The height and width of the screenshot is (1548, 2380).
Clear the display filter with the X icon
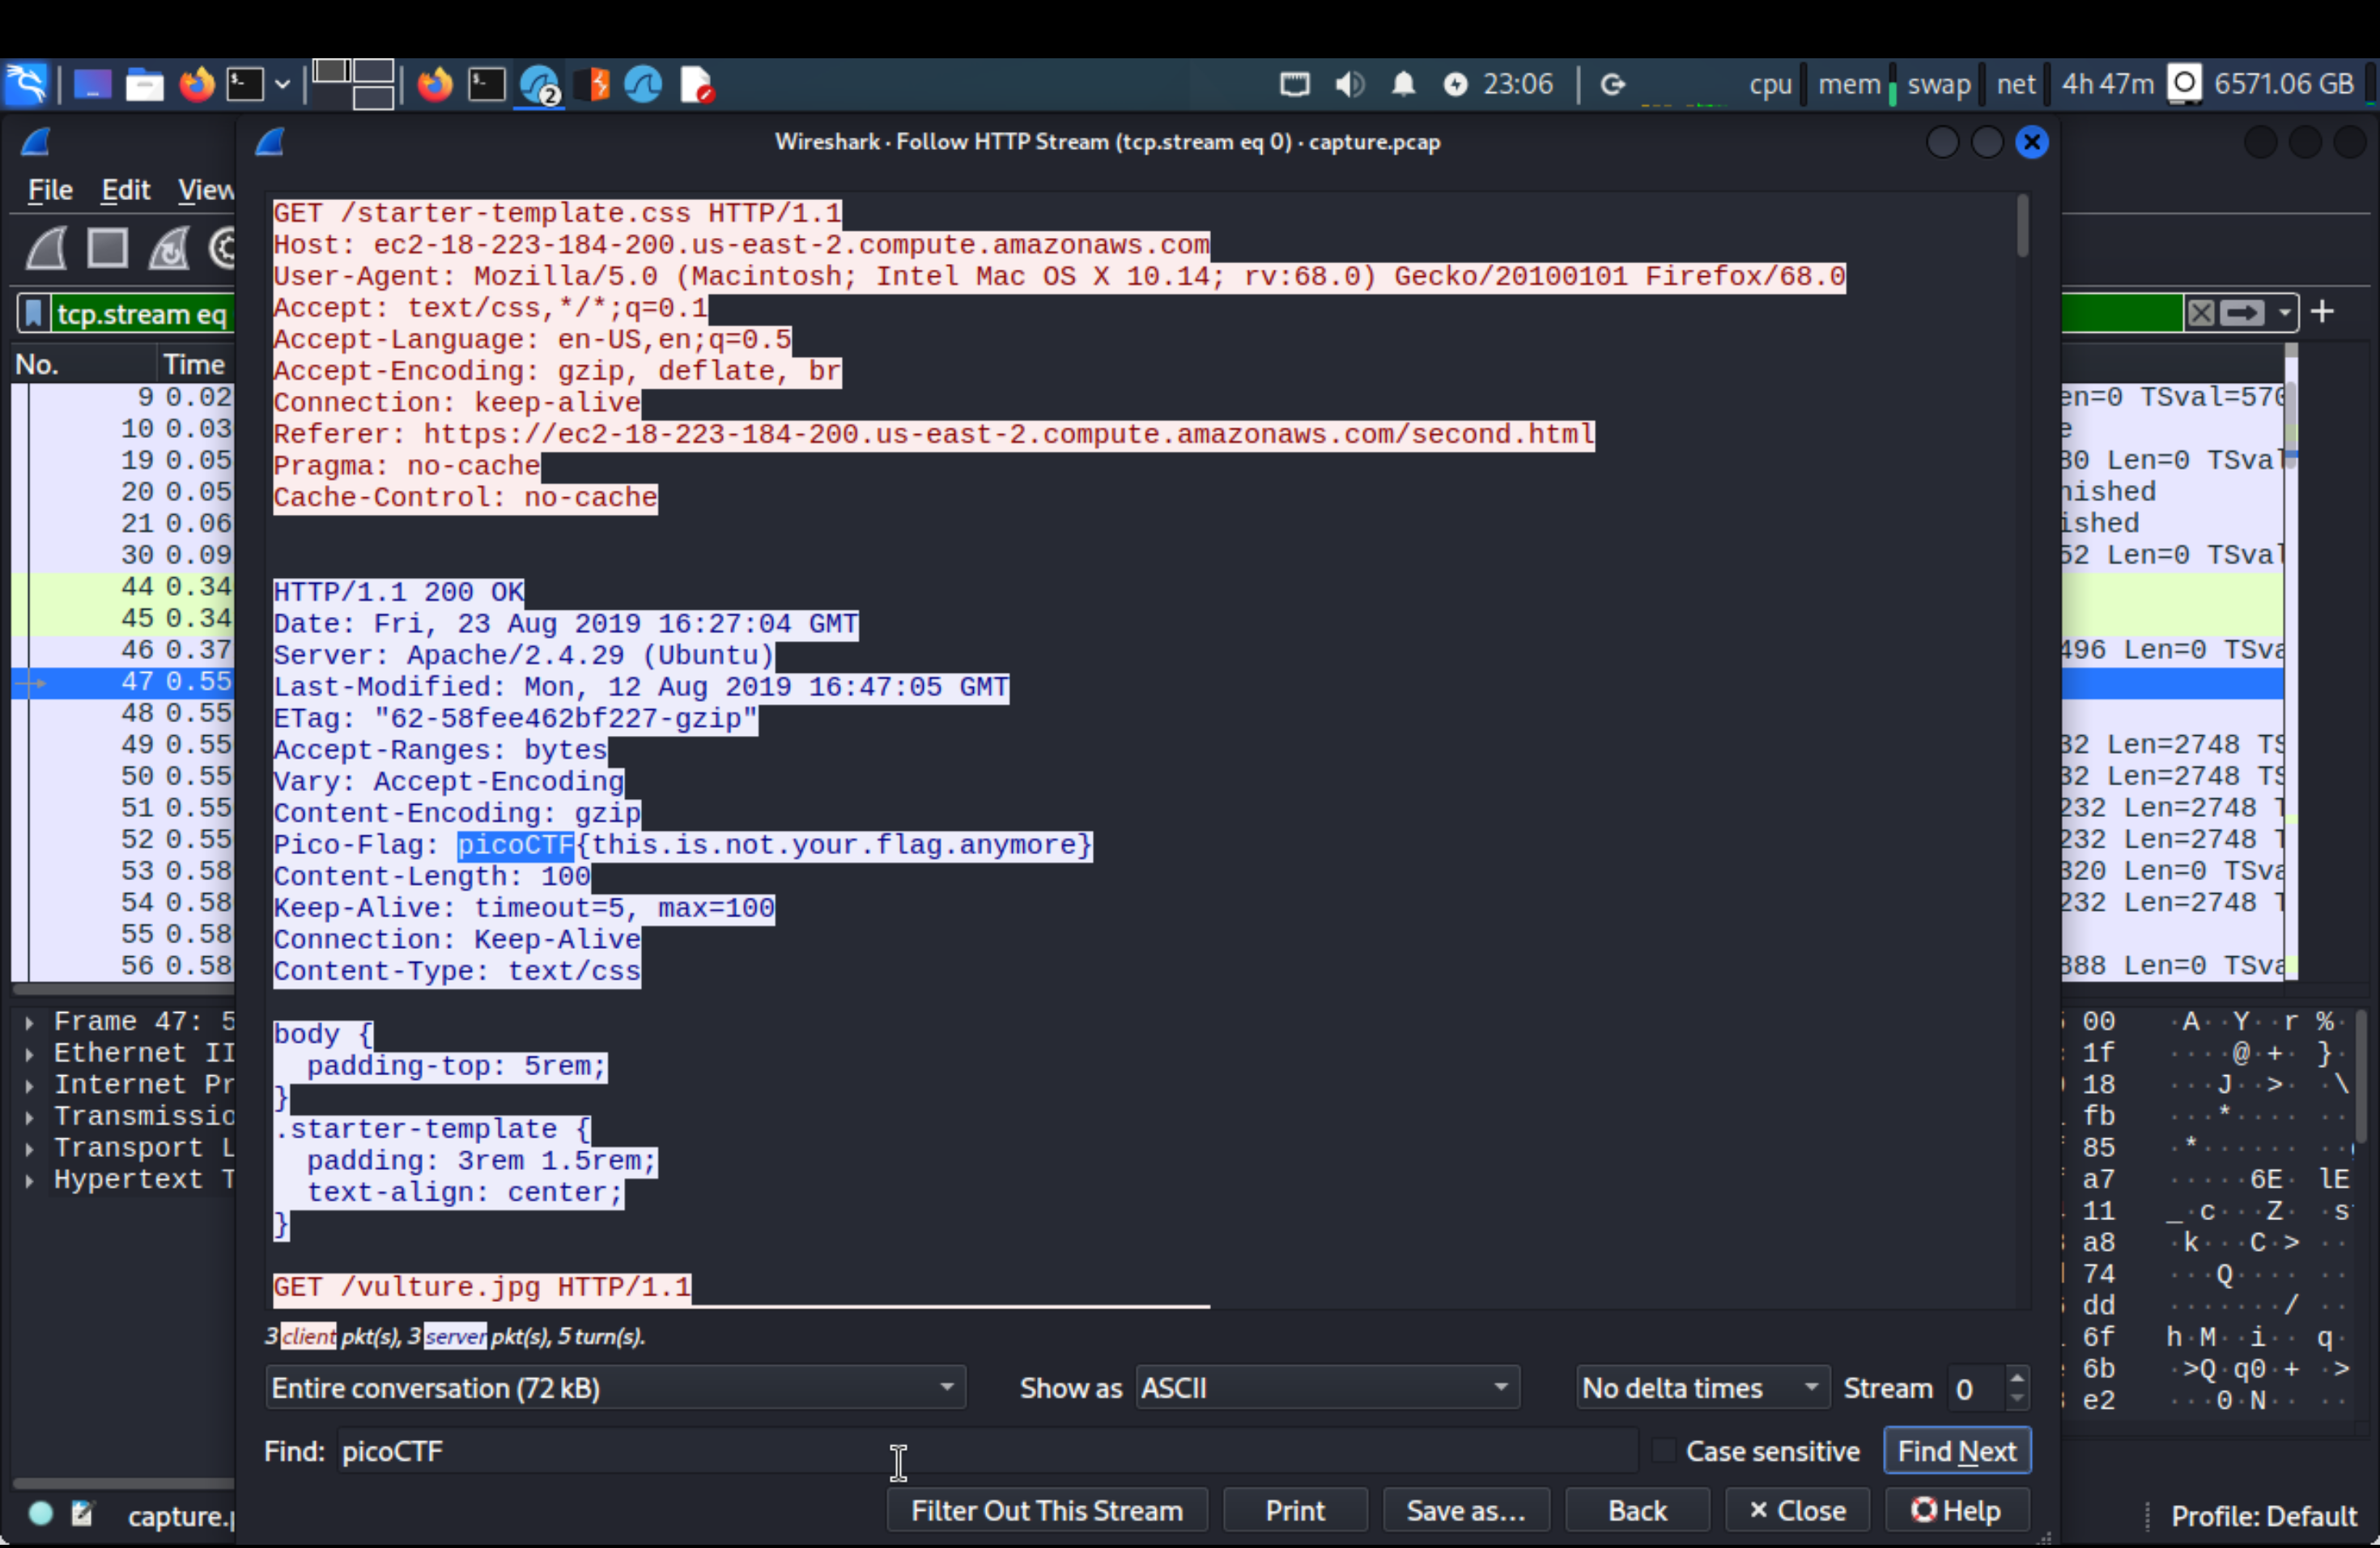tap(2200, 313)
